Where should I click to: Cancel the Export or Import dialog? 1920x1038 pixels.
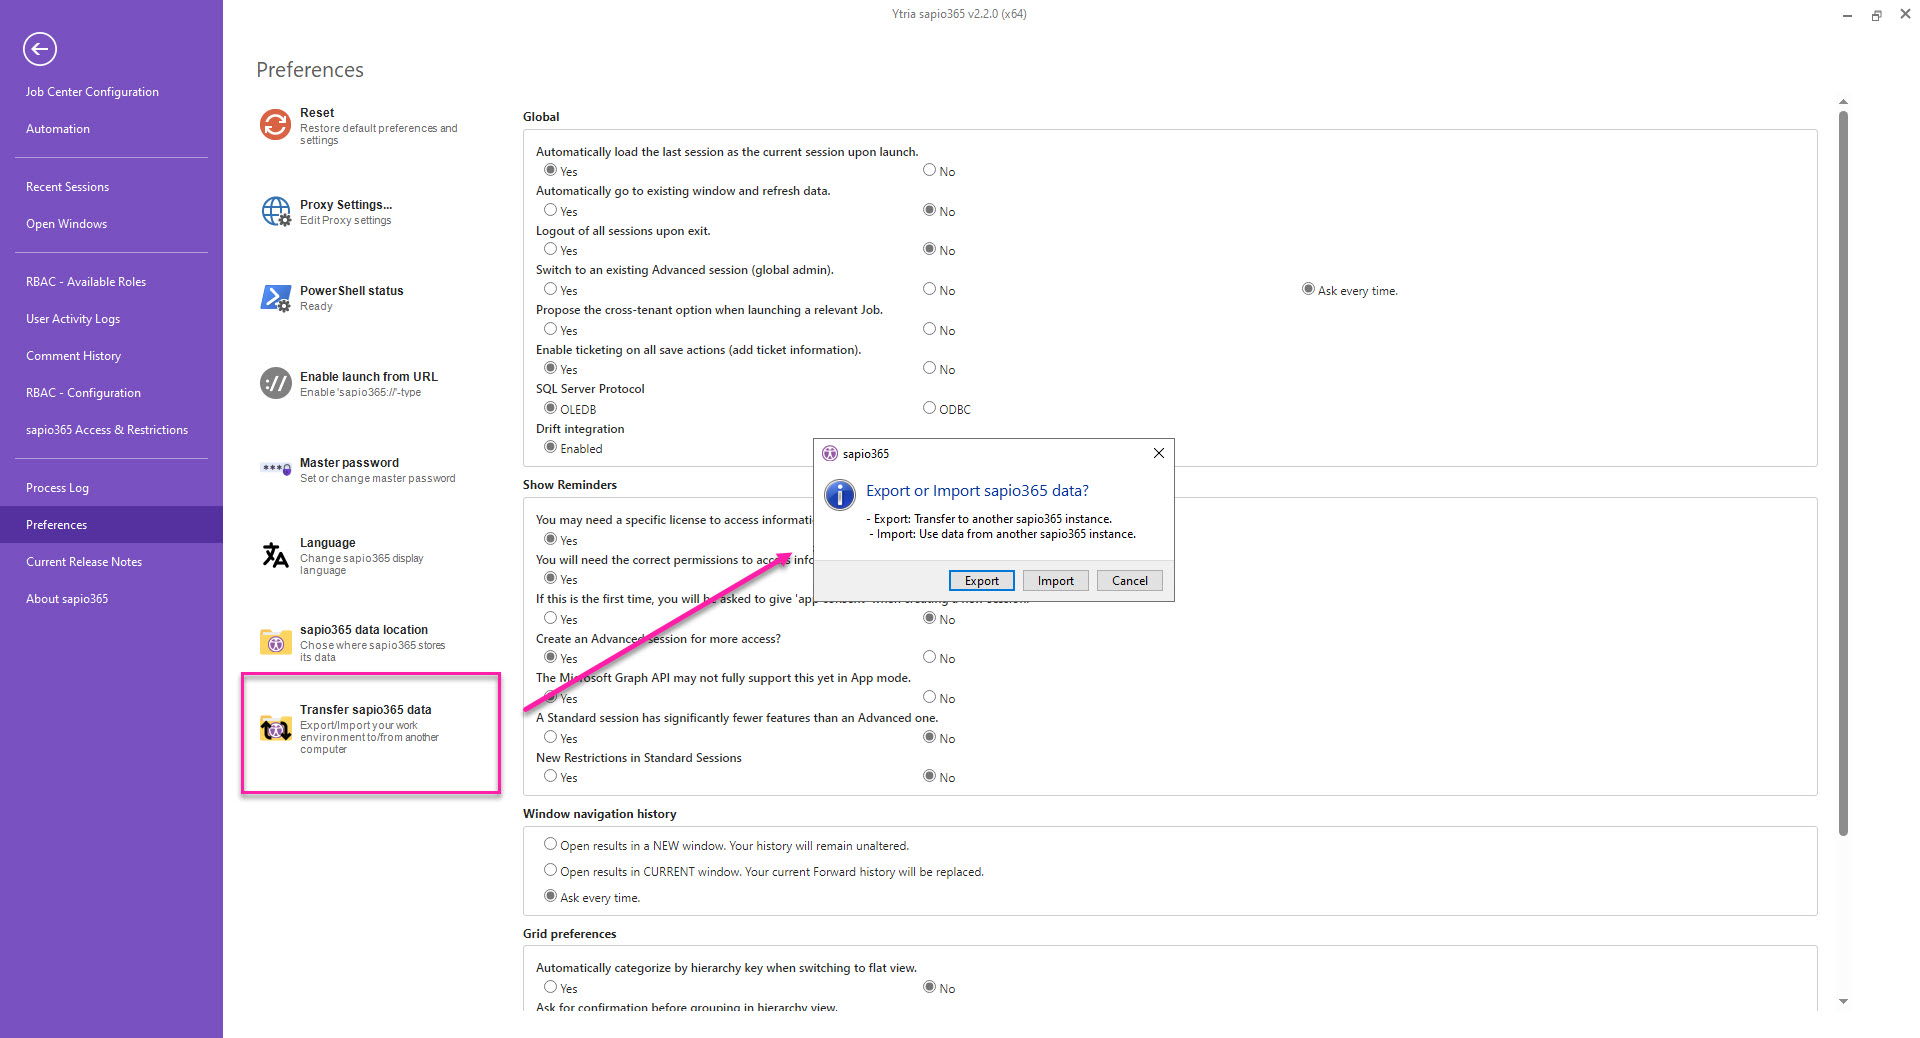pos(1130,581)
